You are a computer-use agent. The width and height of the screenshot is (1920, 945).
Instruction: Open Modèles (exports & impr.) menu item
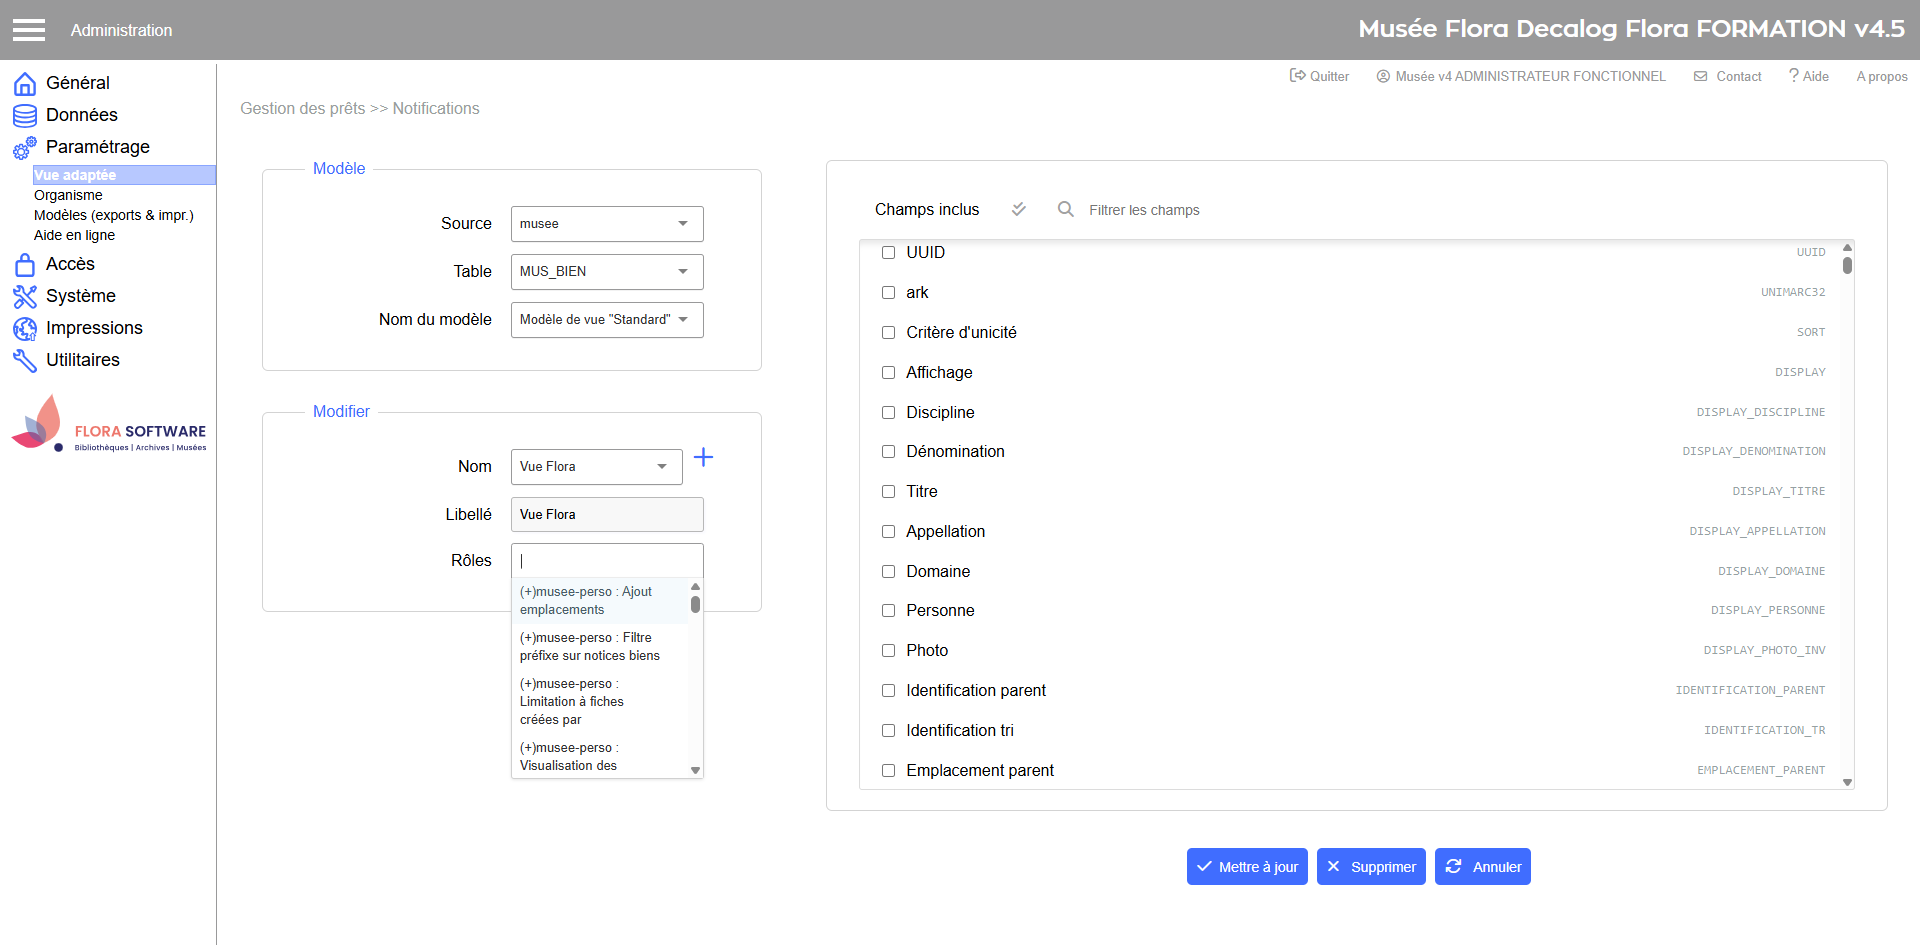click(x=114, y=215)
